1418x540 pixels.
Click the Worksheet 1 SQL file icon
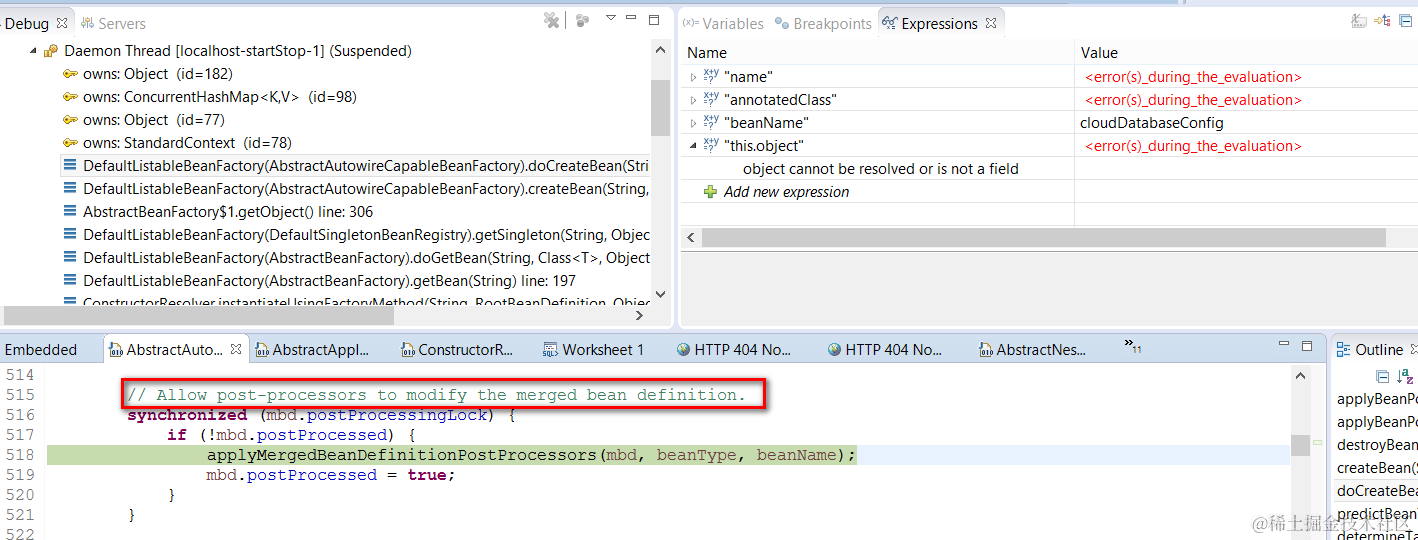click(550, 350)
